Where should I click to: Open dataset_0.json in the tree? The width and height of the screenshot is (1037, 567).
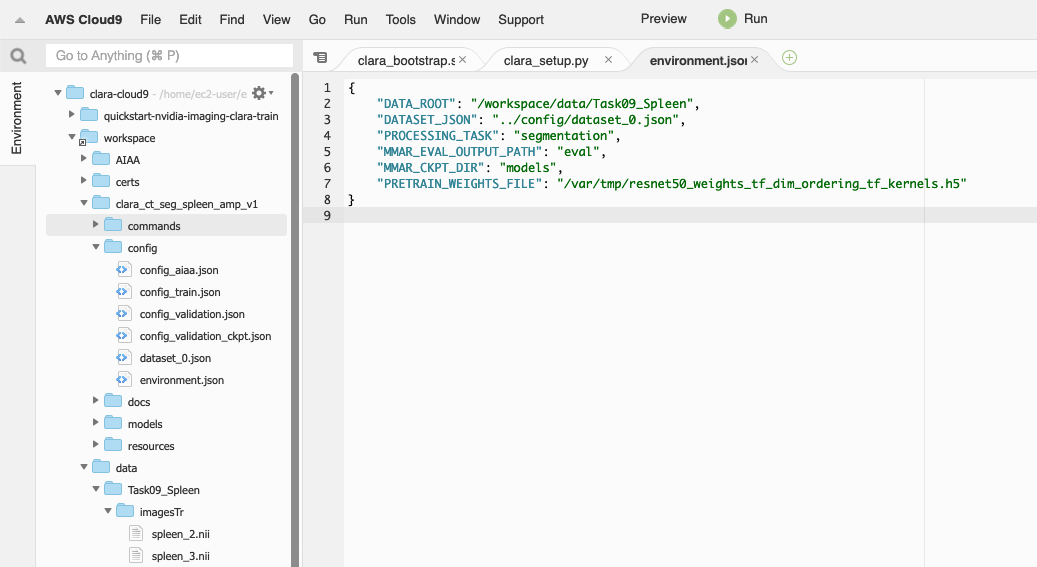pyautogui.click(x=175, y=358)
